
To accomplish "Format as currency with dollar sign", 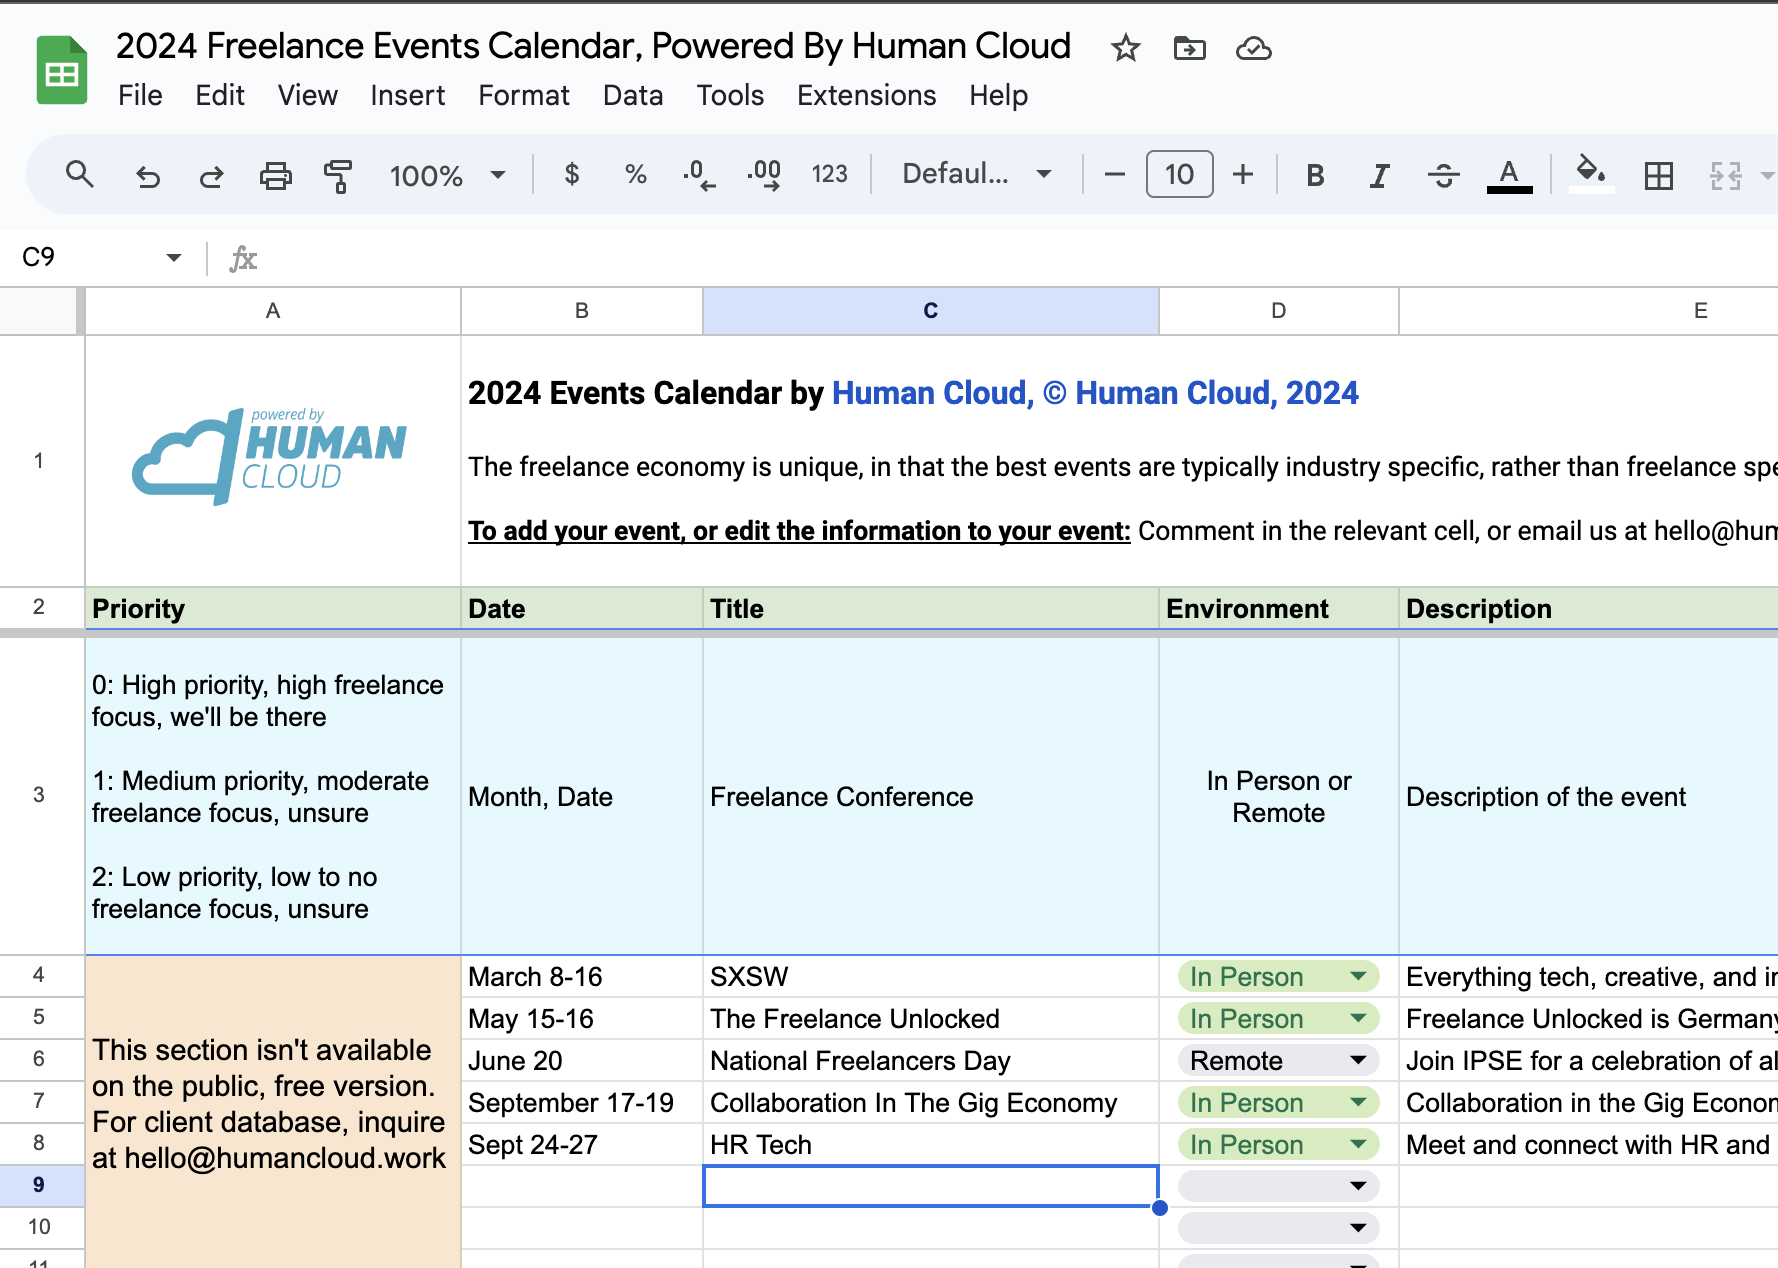I will pos(572,175).
